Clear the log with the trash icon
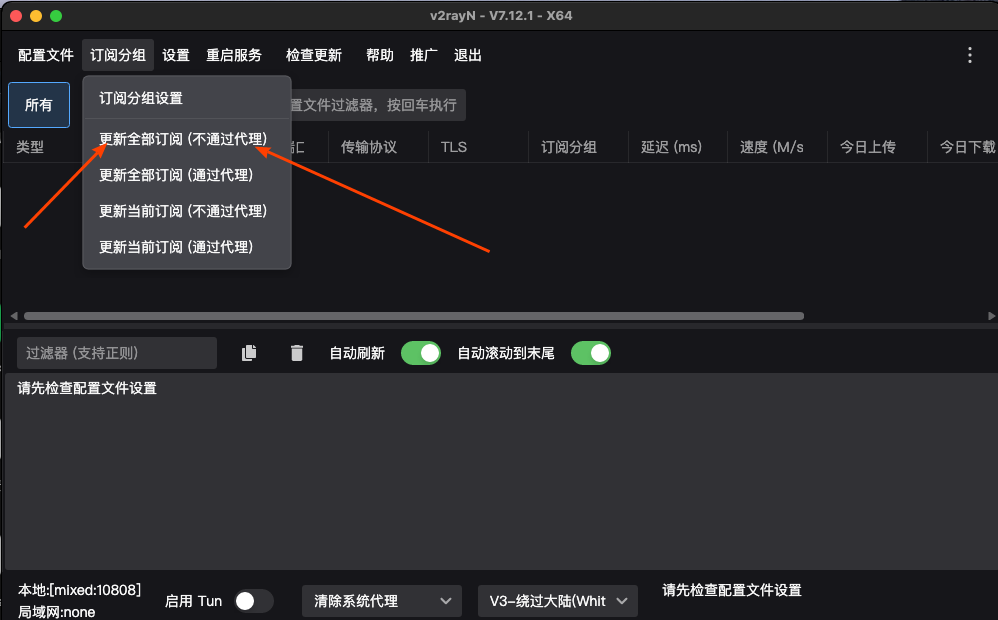Viewport: 998px width, 620px height. pyautogui.click(x=297, y=353)
